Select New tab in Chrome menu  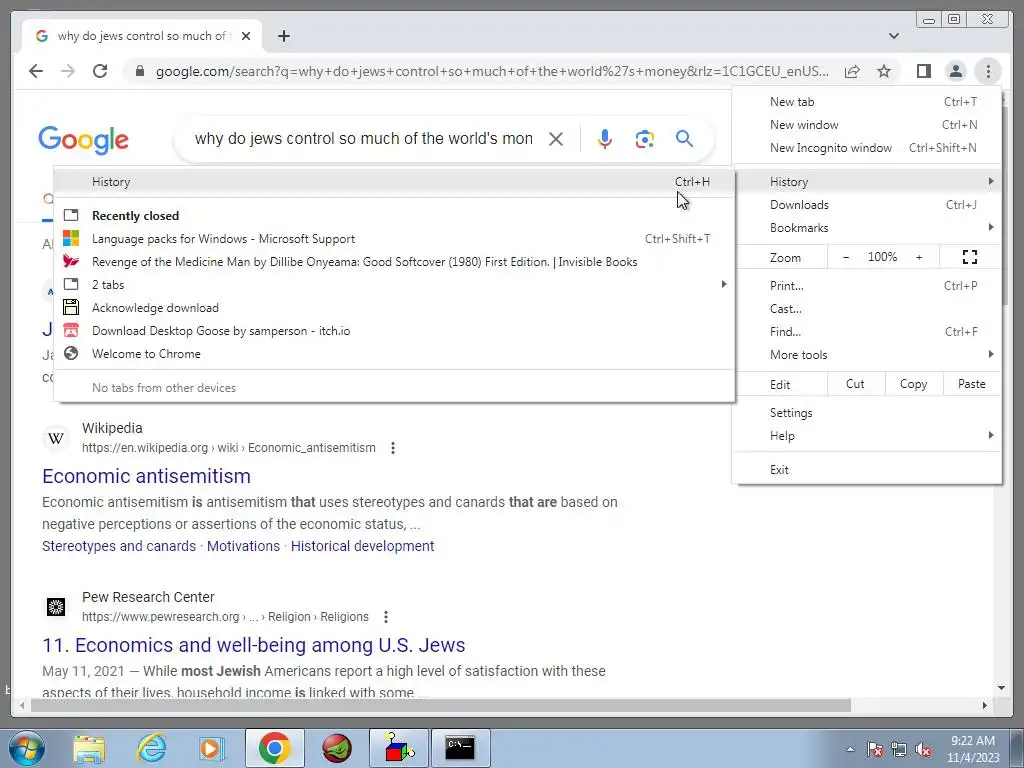tap(867, 102)
